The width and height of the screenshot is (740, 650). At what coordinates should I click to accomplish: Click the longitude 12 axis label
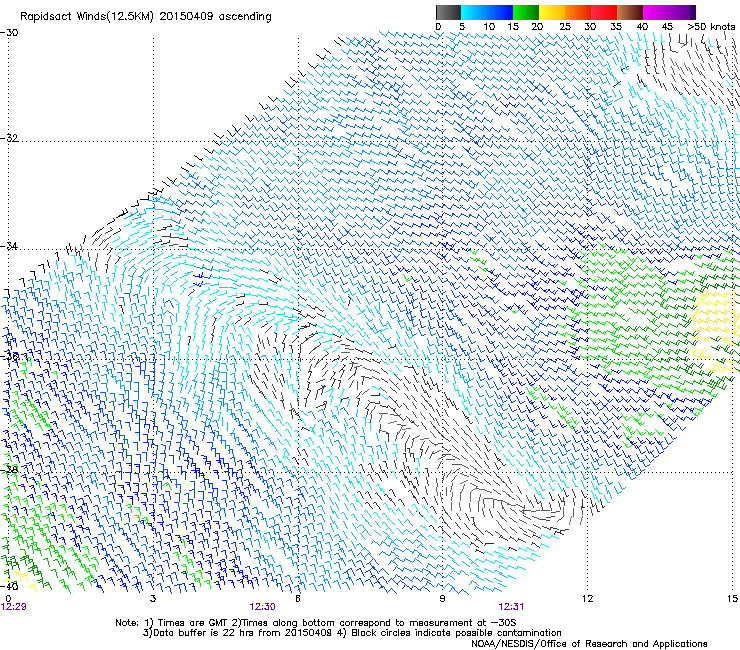(x=587, y=599)
